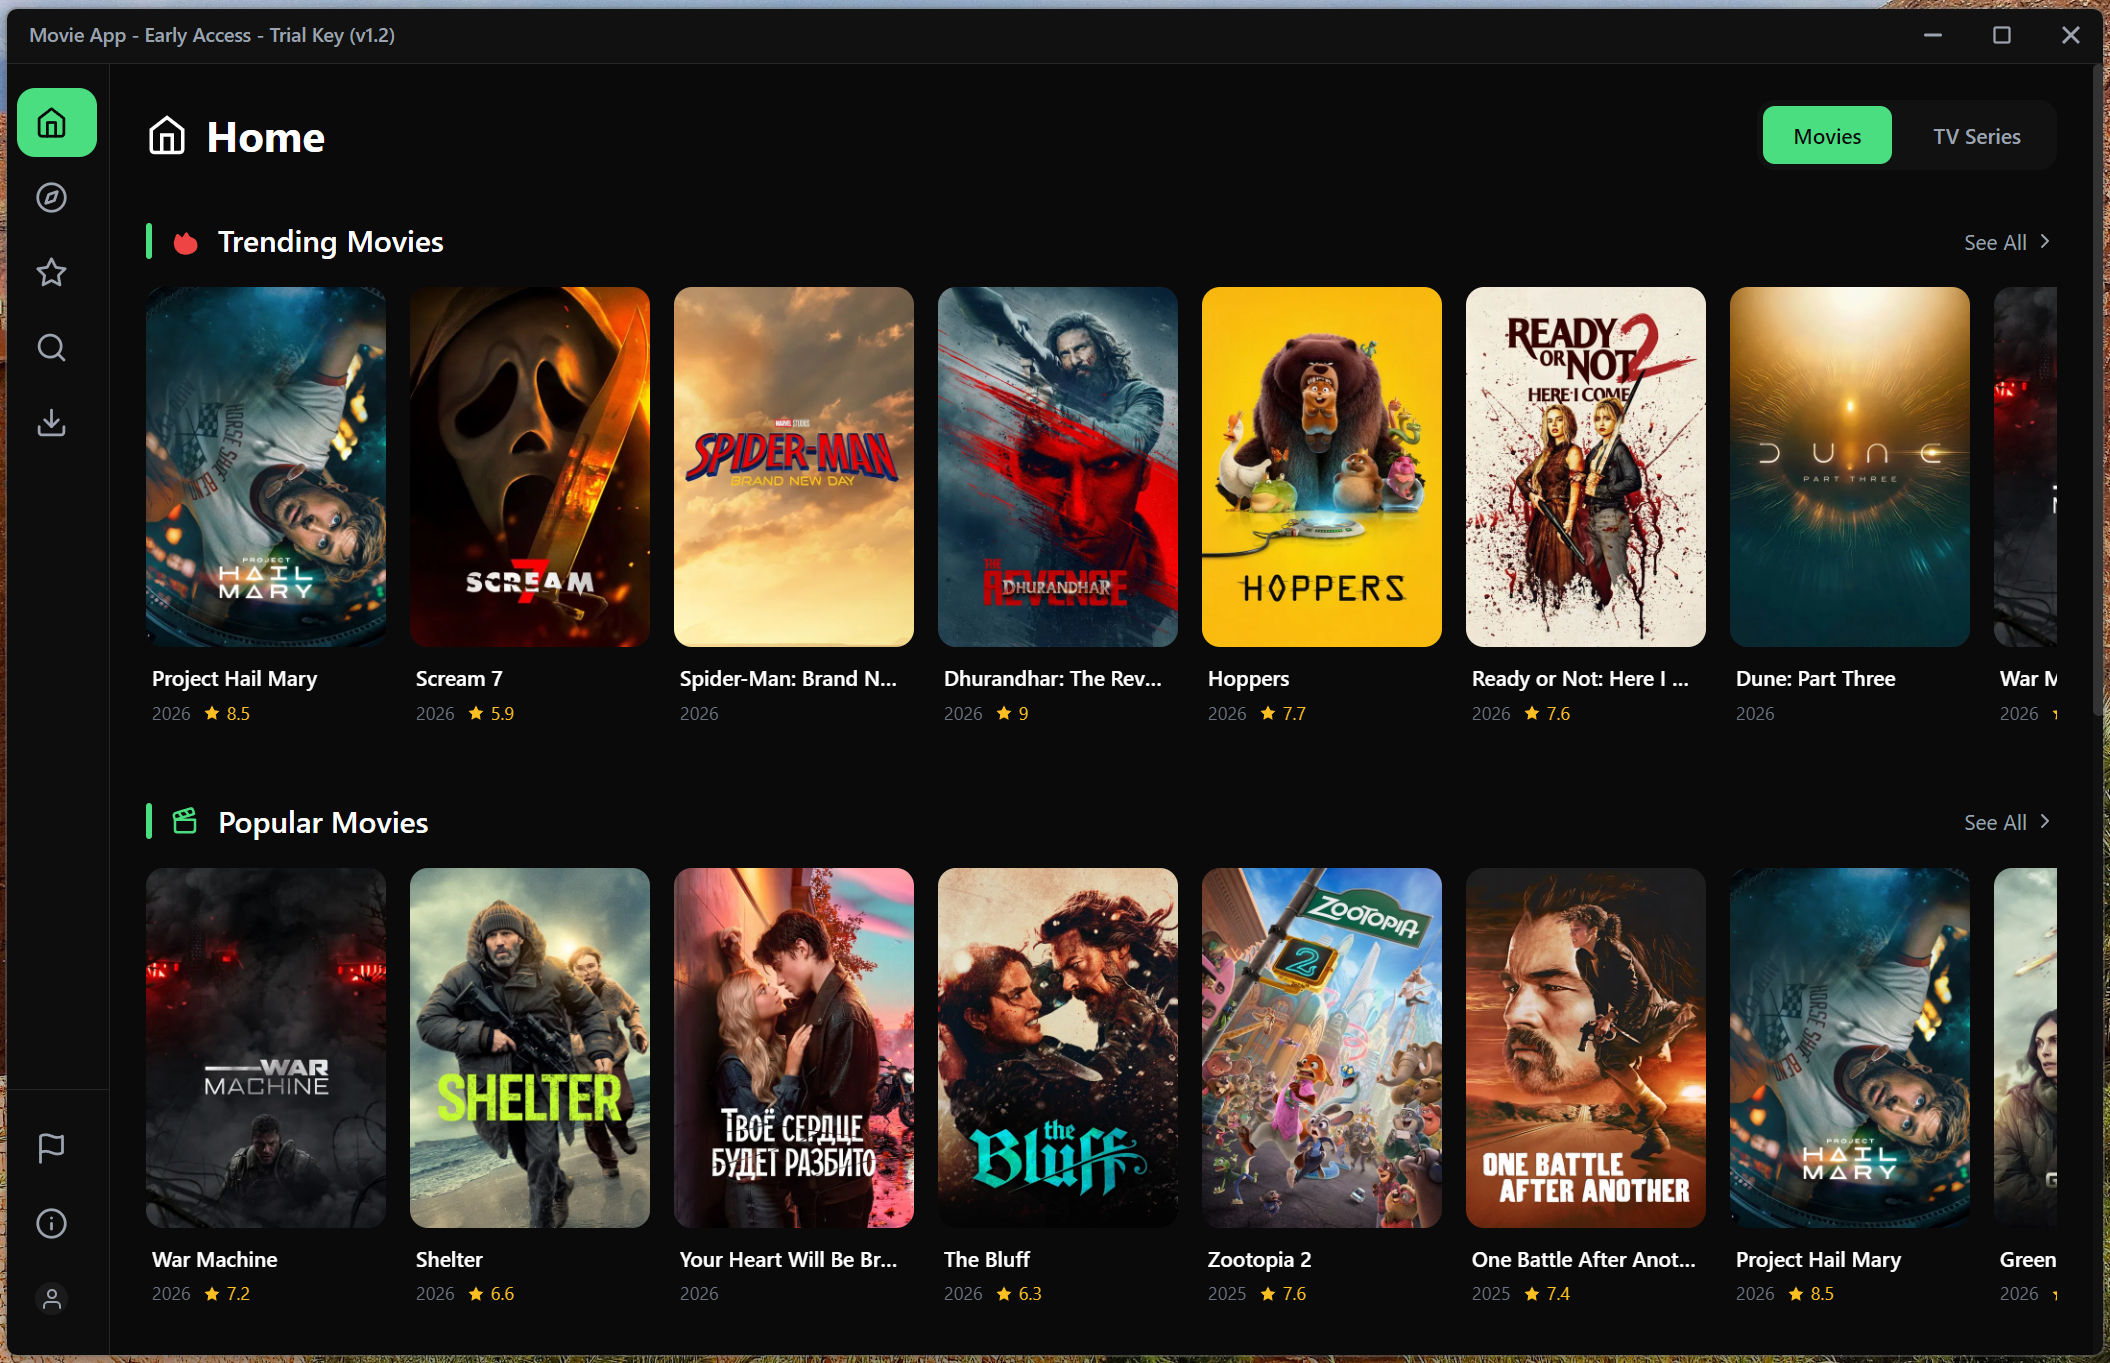Image resolution: width=2110 pixels, height=1363 pixels.
Task: Click See All for Popular Movies
Action: pos(2007,822)
